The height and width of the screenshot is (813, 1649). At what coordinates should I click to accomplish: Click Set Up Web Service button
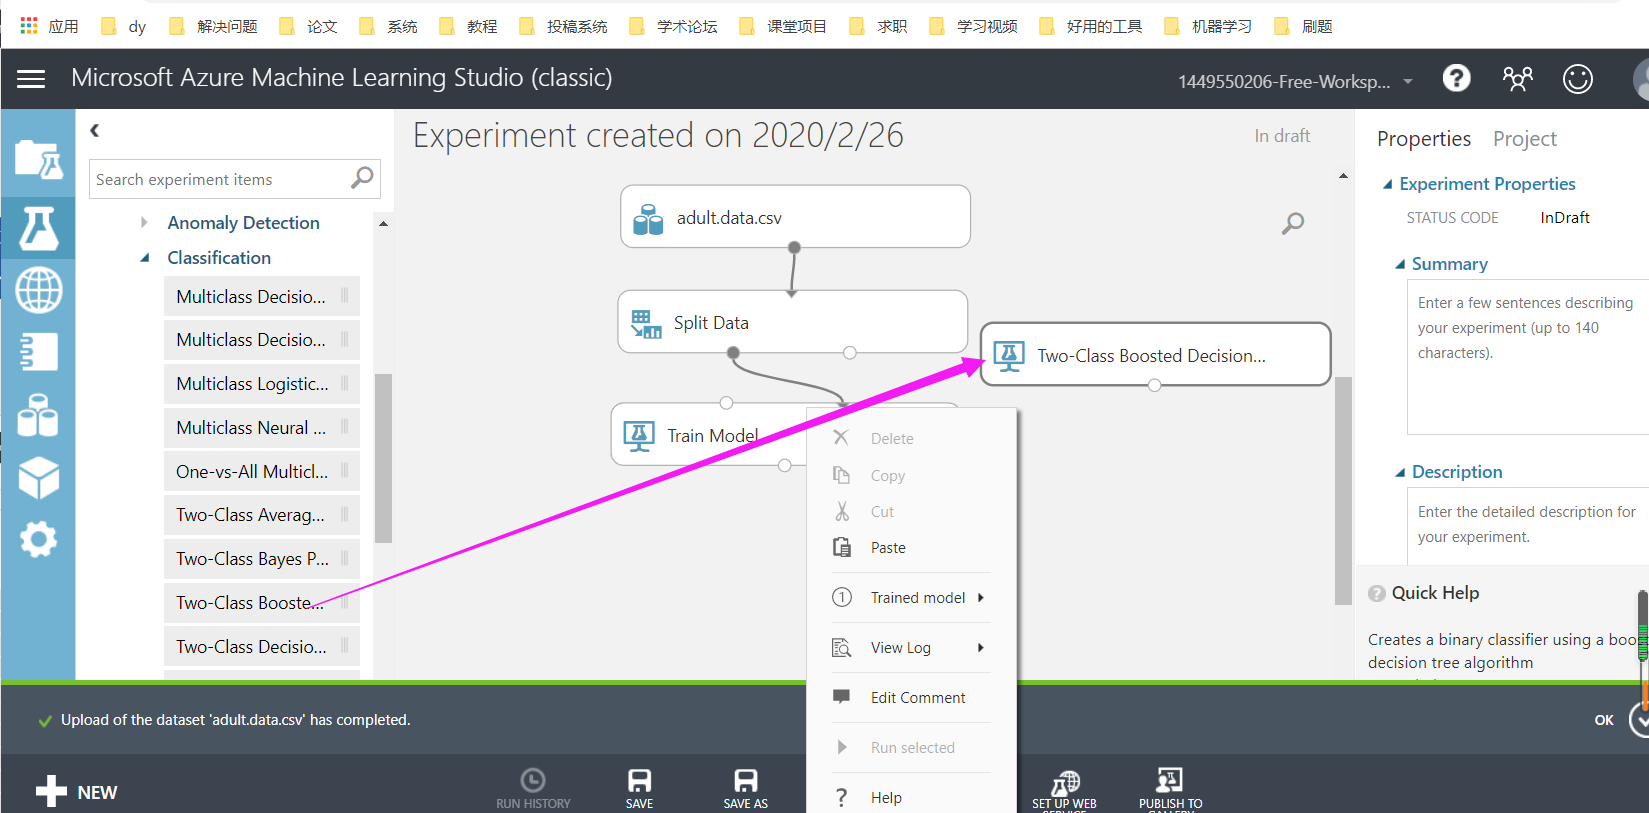click(1064, 790)
